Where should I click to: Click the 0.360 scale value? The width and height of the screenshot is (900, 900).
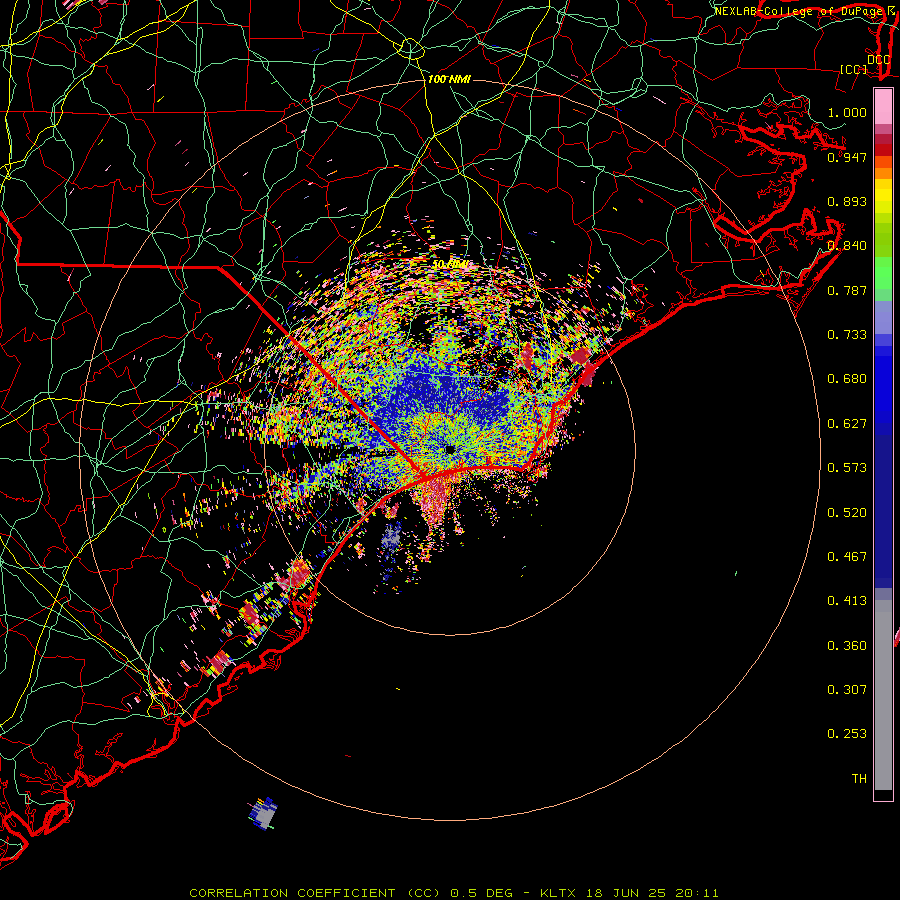tap(847, 646)
